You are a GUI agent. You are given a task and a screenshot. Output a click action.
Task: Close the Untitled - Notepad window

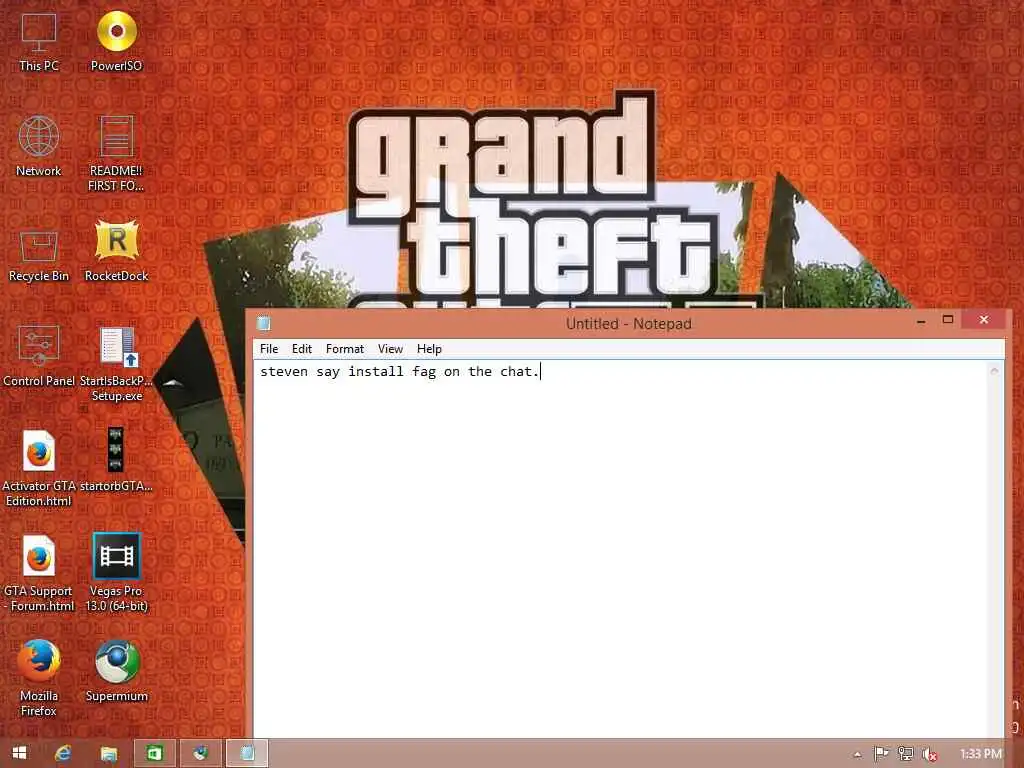click(984, 319)
